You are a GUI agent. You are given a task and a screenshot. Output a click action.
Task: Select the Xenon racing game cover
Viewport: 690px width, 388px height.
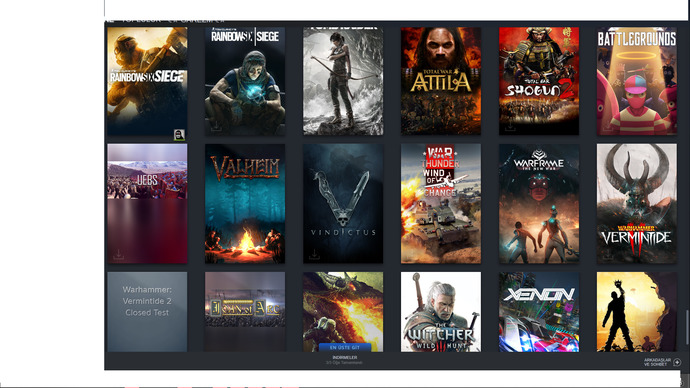pyautogui.click(x=539, y=311)
